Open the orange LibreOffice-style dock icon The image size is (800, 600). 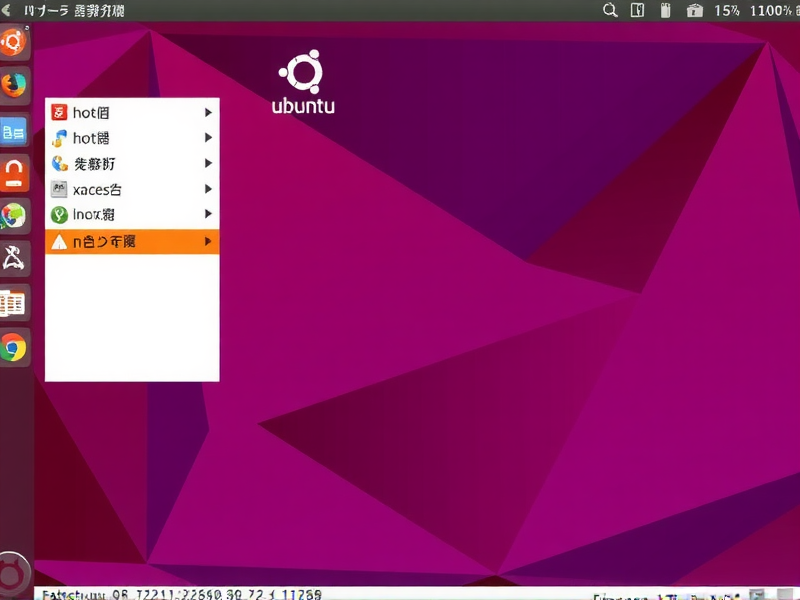pos(14,300)
